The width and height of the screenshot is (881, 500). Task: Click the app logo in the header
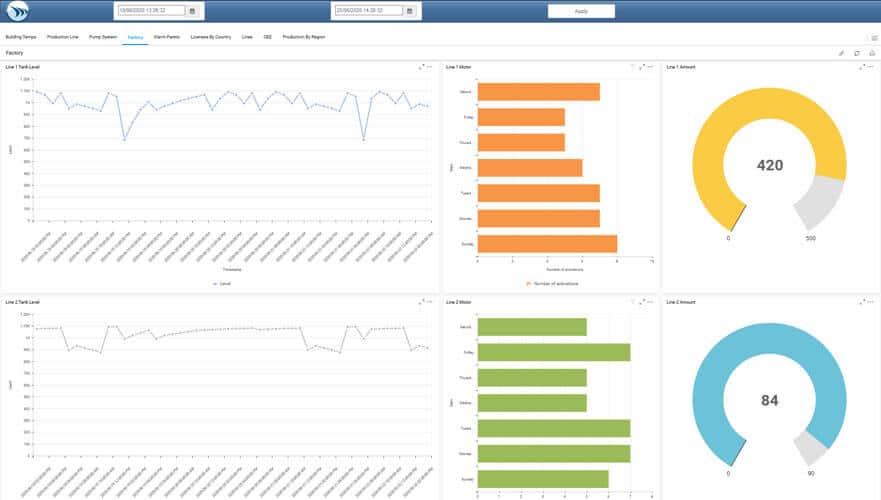click(17, 11)
